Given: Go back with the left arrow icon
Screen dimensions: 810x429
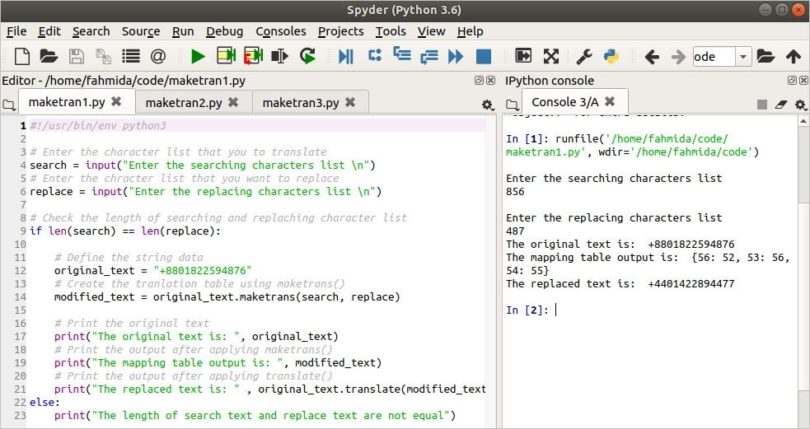Looking at the screenshot, I should (x=652, y=56).
